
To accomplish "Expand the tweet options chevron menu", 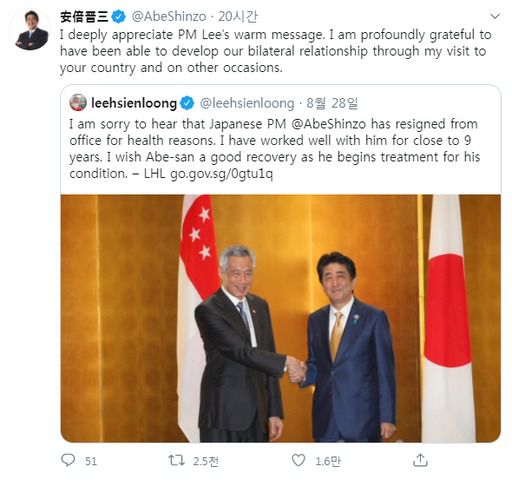I will (495, 16).
